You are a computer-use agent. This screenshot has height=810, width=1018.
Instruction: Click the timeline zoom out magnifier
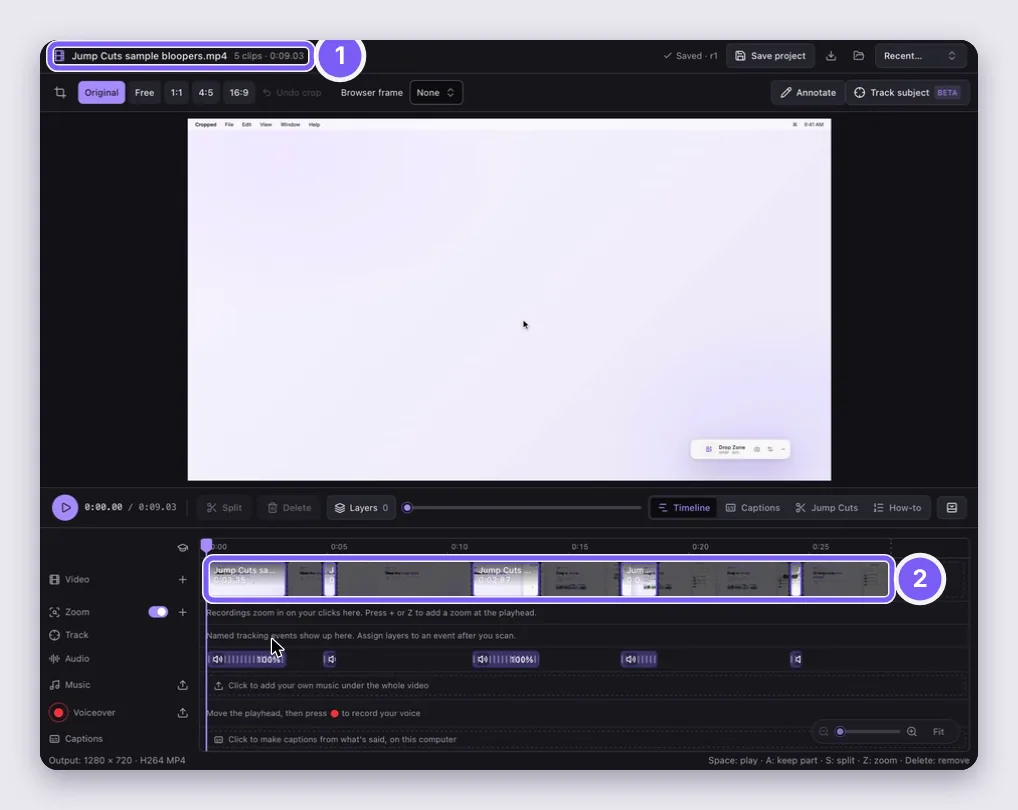tap(823, 731)
